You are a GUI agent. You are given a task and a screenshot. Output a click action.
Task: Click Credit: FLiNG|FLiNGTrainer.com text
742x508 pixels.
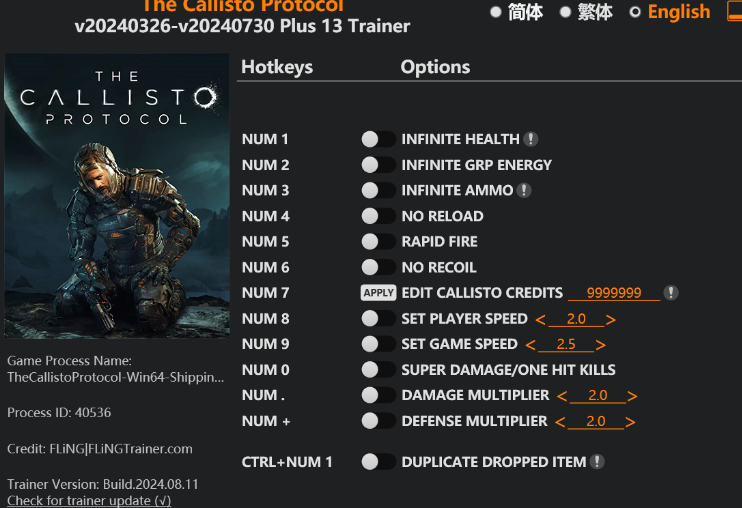100,449
